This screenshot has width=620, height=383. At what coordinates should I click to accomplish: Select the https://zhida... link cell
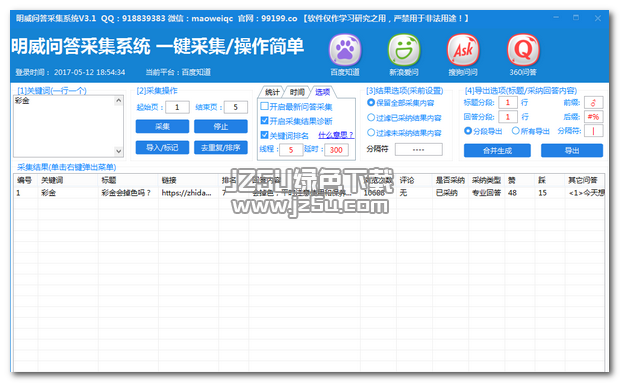click(x=188, y=193)
